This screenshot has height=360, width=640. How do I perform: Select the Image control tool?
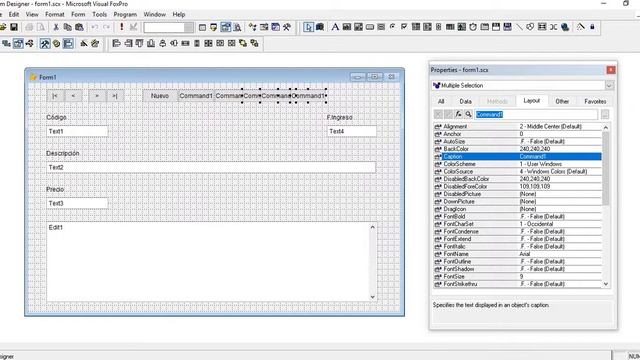pos(462,27)
